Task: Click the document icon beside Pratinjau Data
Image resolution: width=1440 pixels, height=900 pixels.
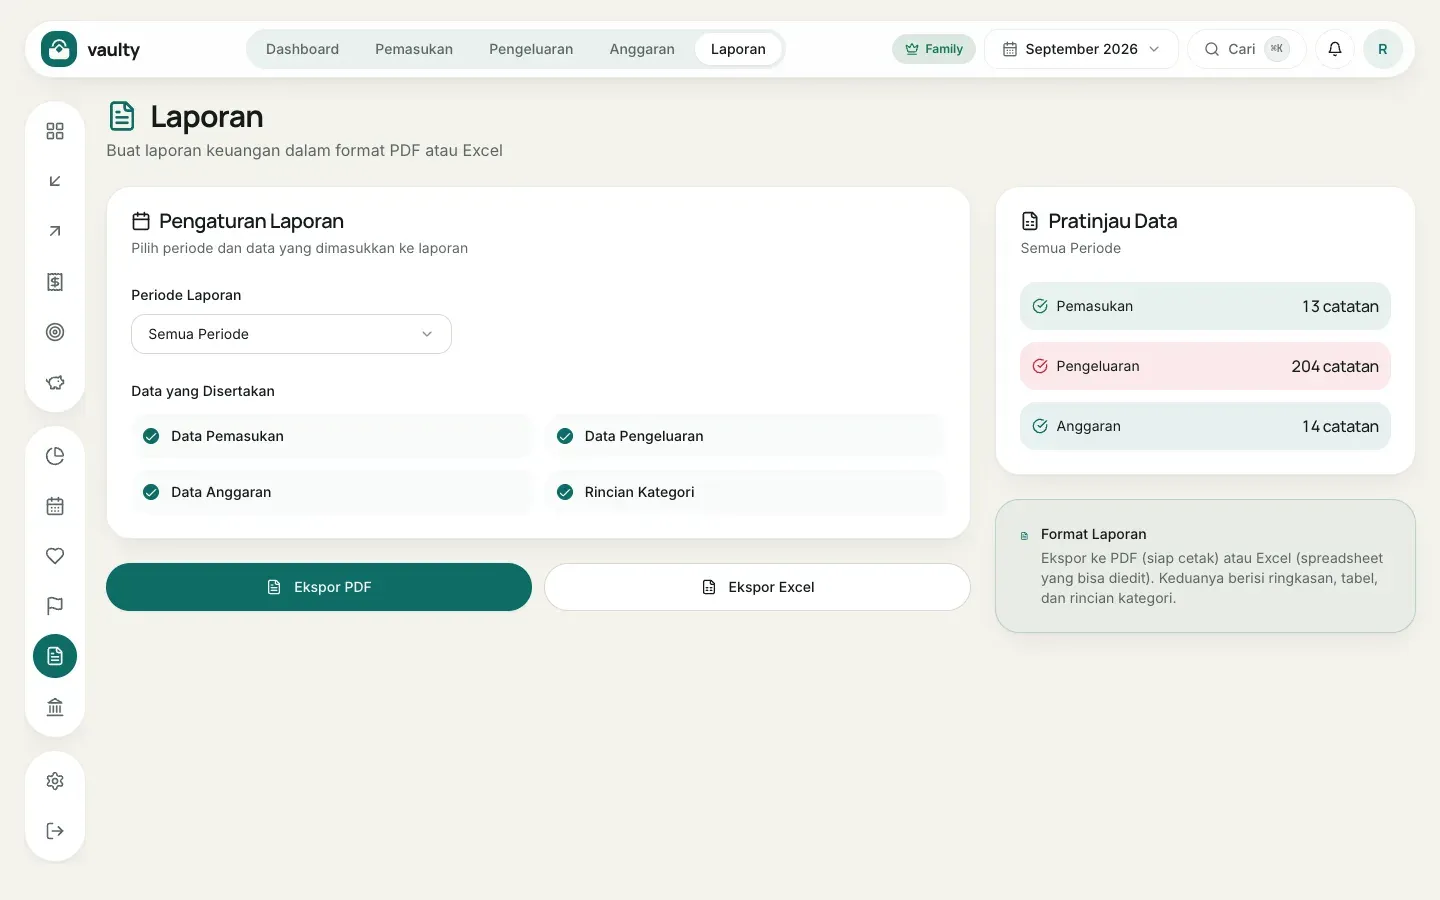Action: pyautogui.click(x=1030, y=221)
